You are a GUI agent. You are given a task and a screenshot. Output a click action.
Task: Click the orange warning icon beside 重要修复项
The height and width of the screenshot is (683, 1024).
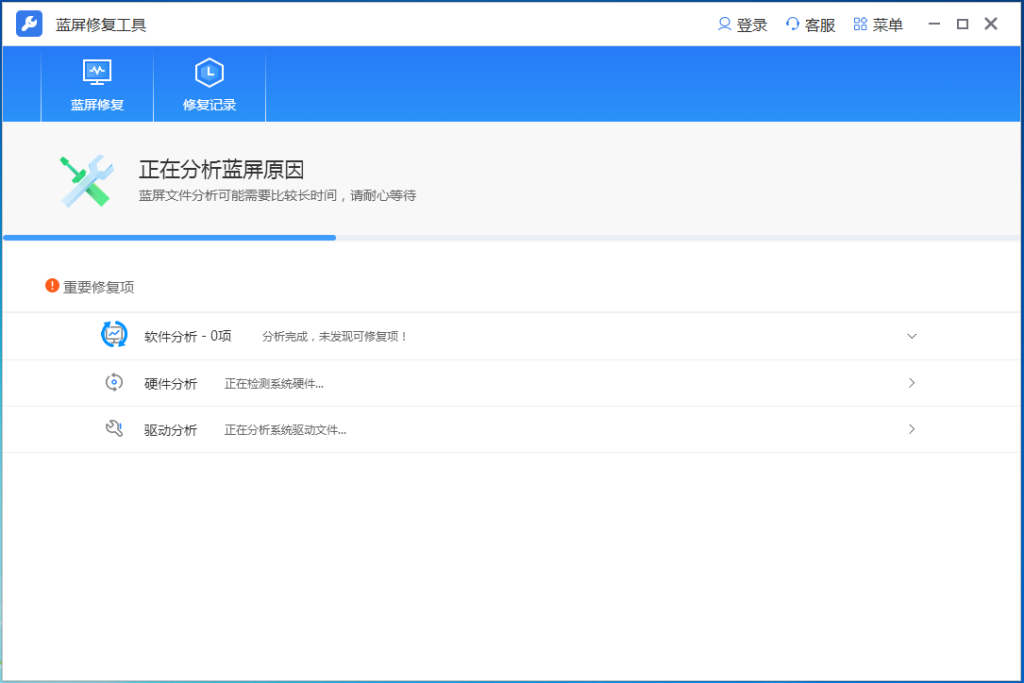51,285
